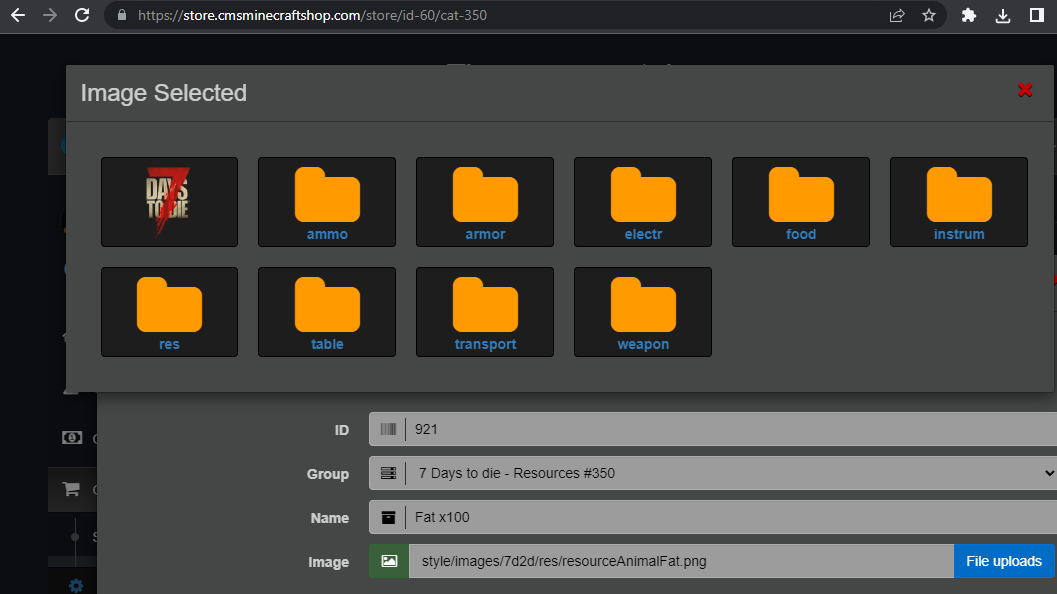Open the armor folder

485,201
